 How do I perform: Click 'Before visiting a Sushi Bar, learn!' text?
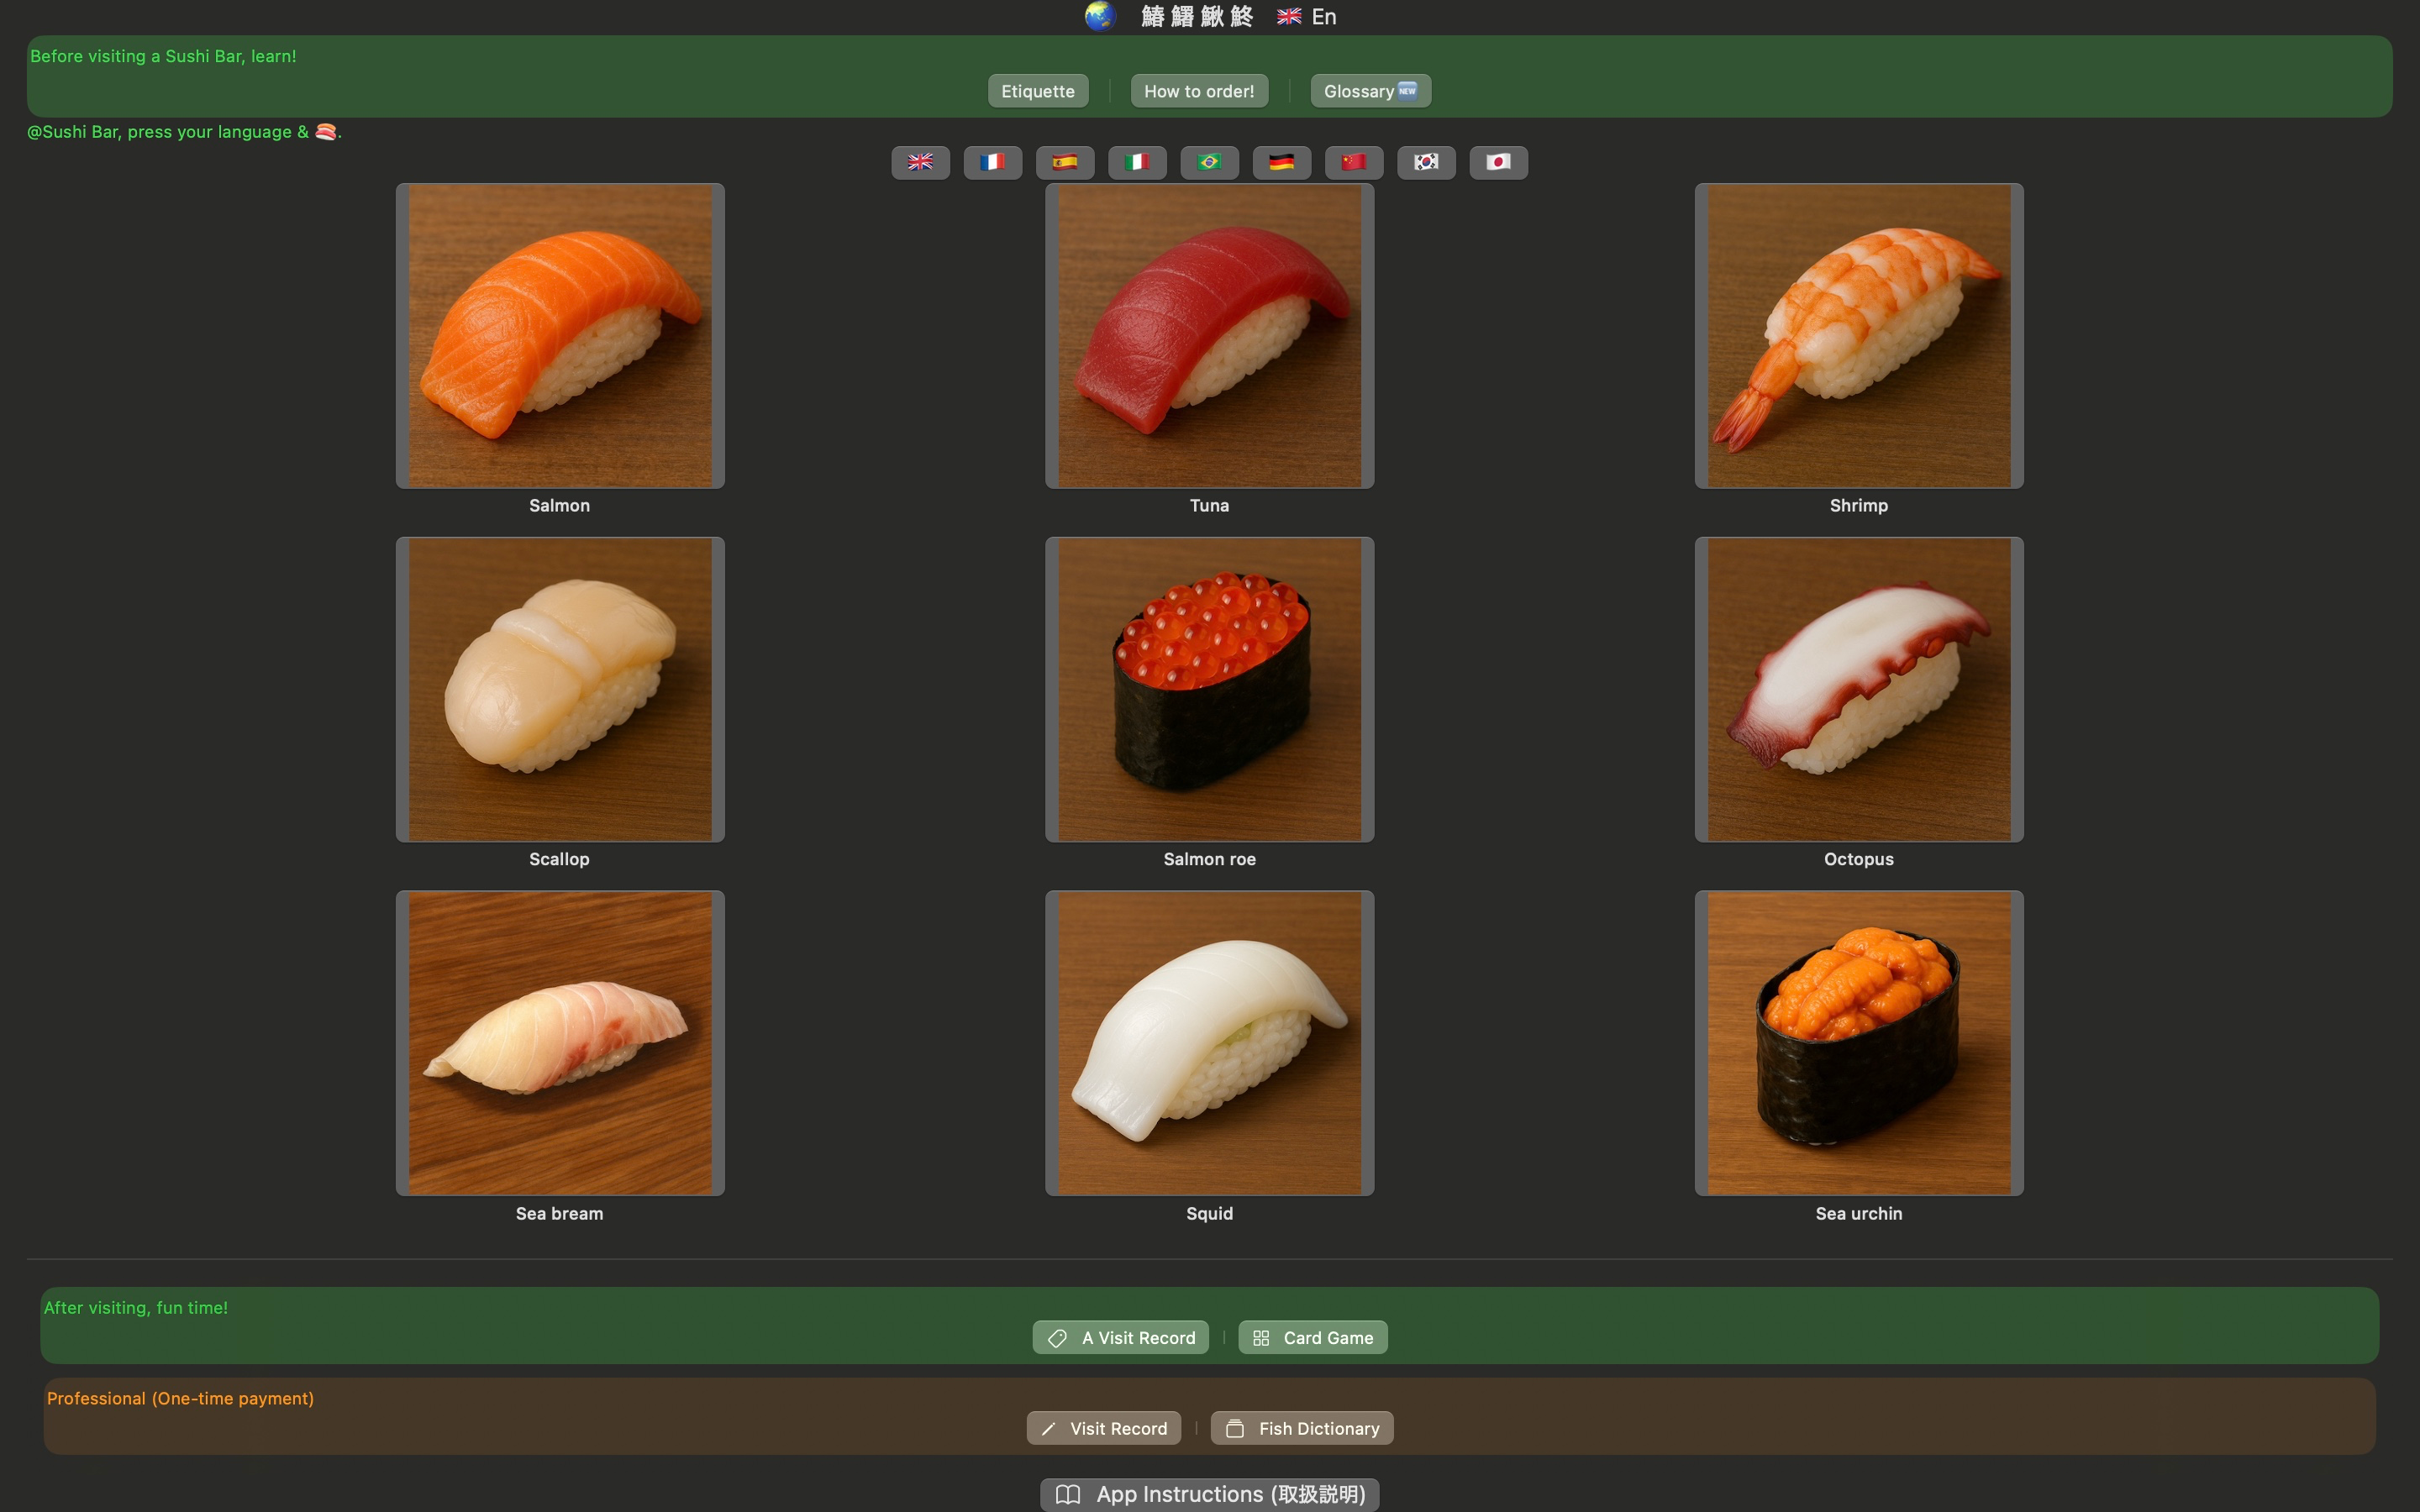163,56
